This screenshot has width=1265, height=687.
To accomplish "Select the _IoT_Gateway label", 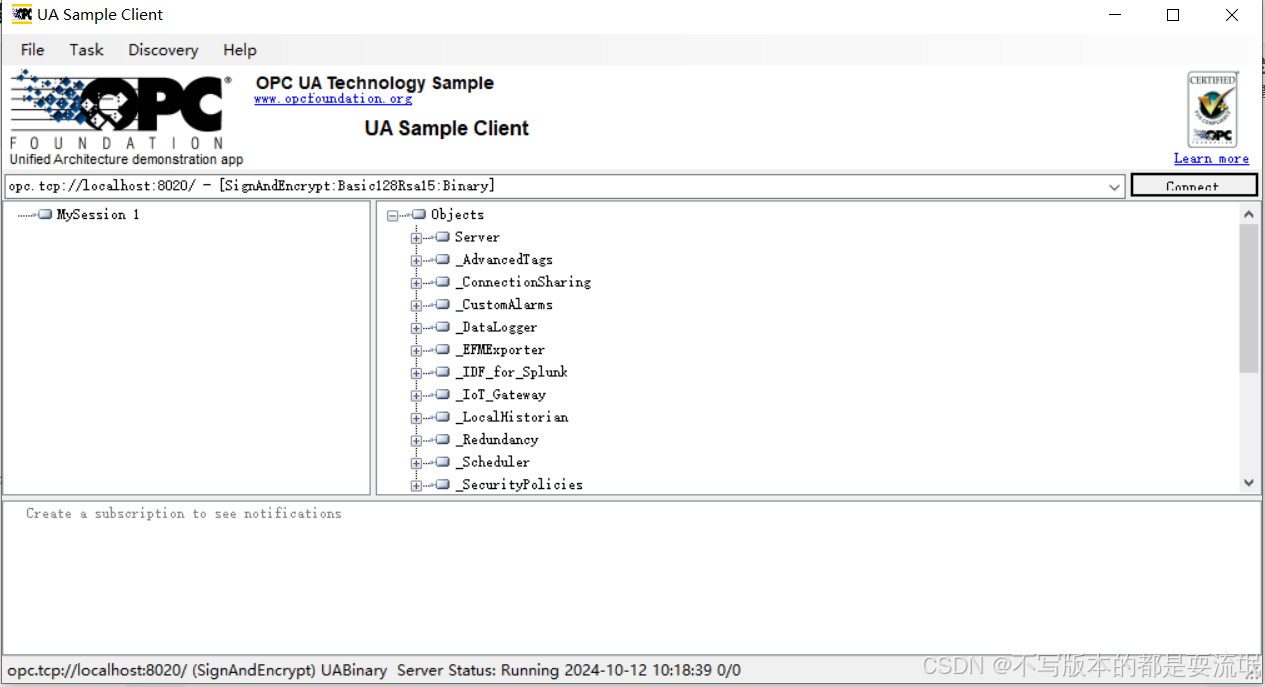I will (500, 395).
